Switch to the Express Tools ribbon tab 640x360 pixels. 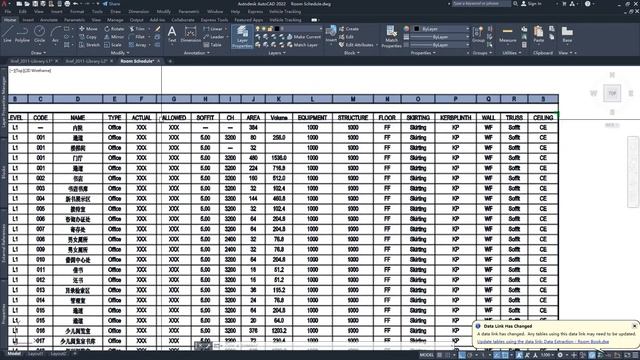point(214,20)
